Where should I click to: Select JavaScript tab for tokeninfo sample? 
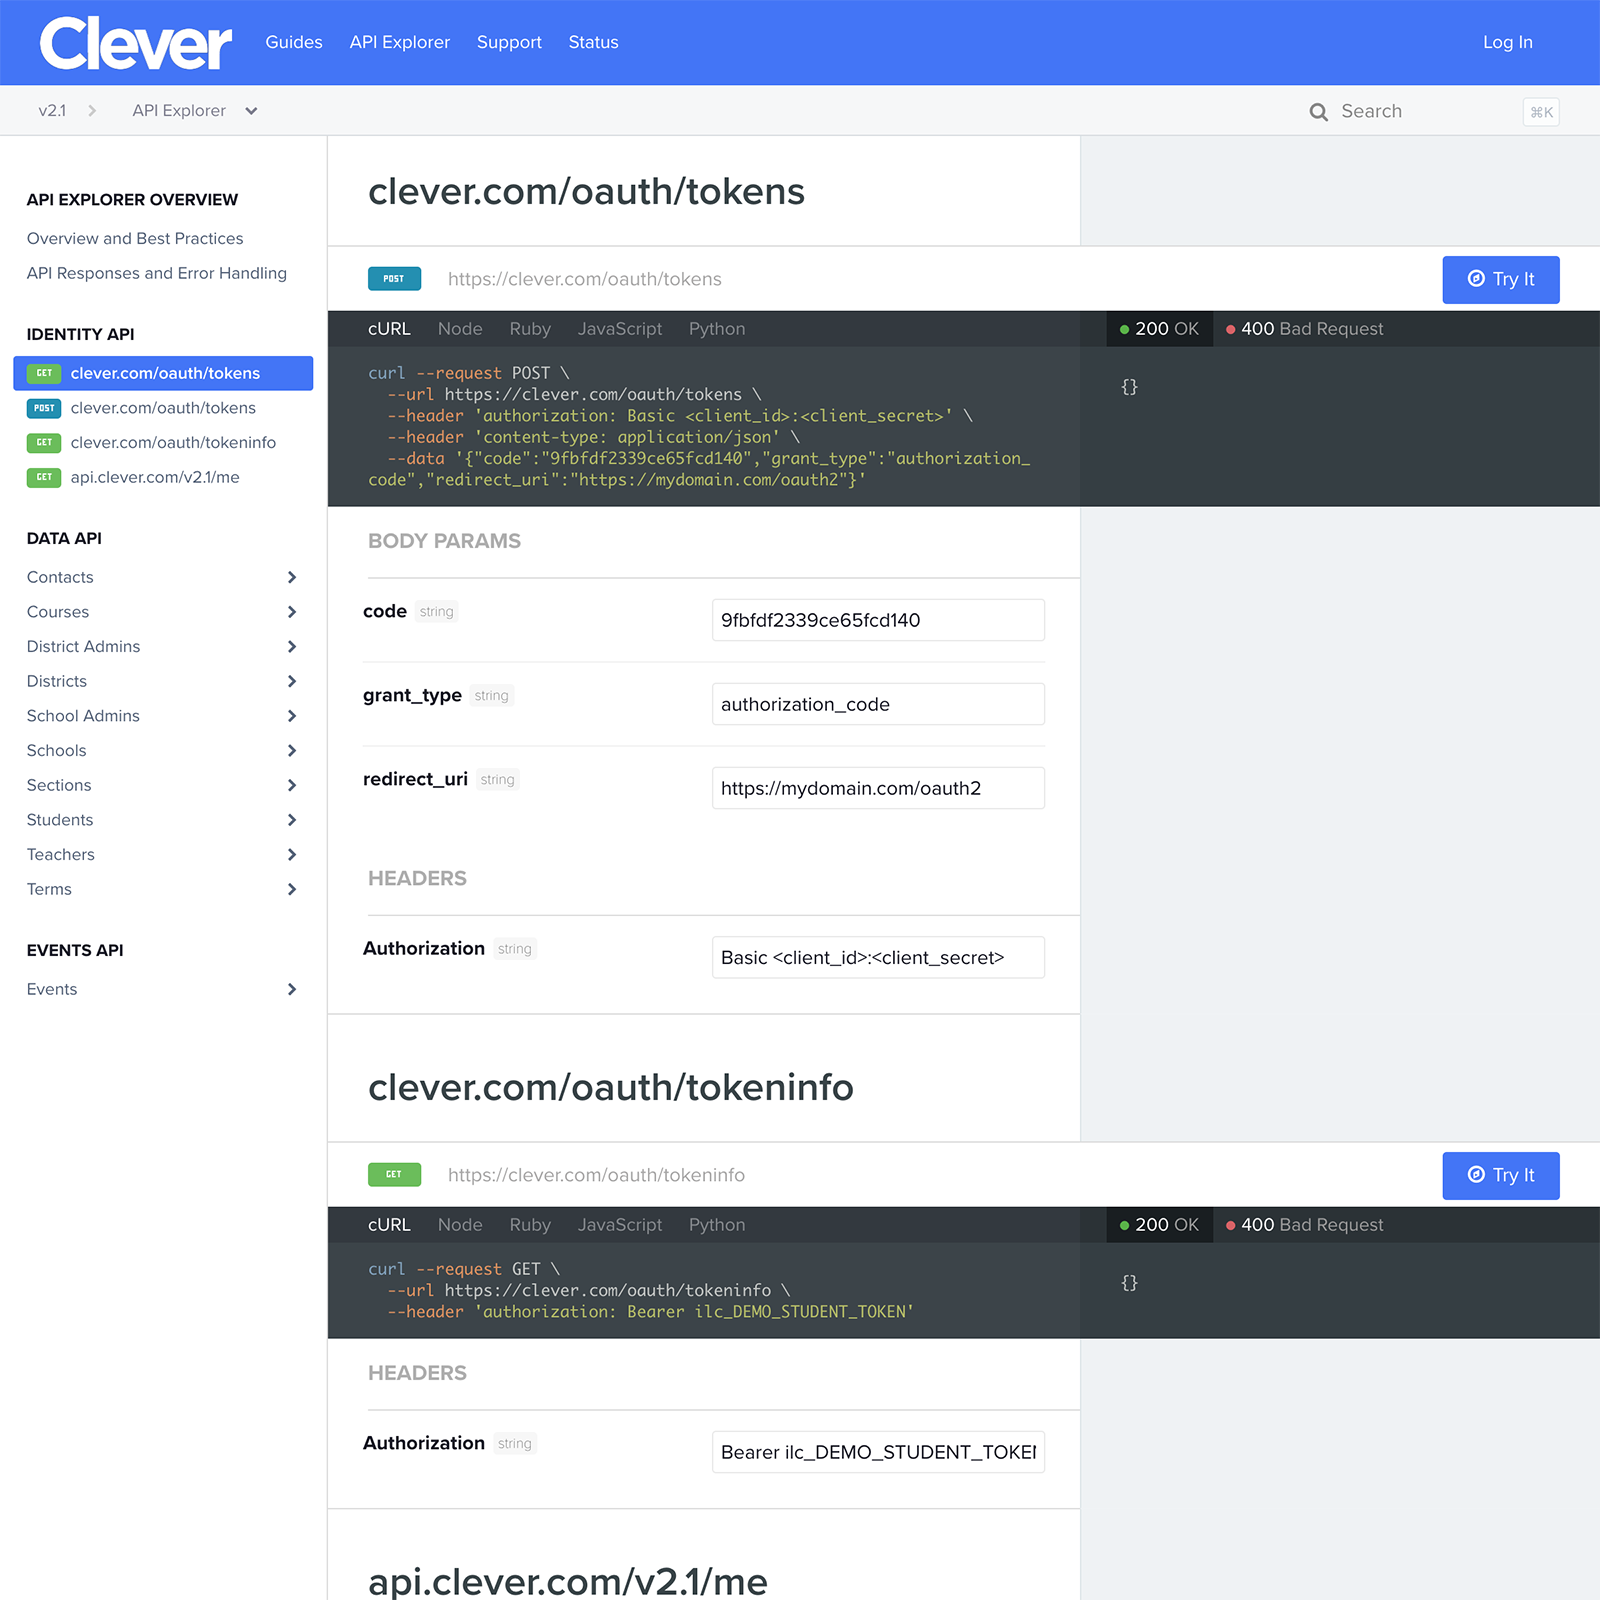coord(620,1225)
